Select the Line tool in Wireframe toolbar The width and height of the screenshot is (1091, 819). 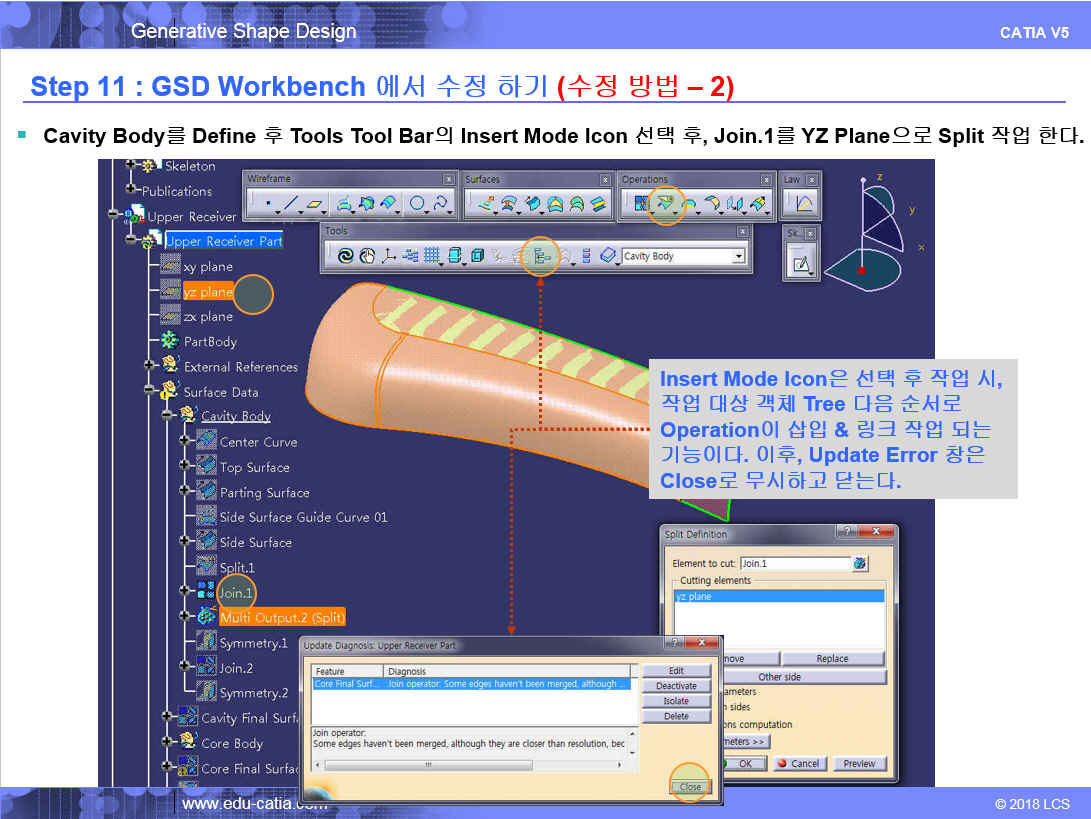pos(289,204)
